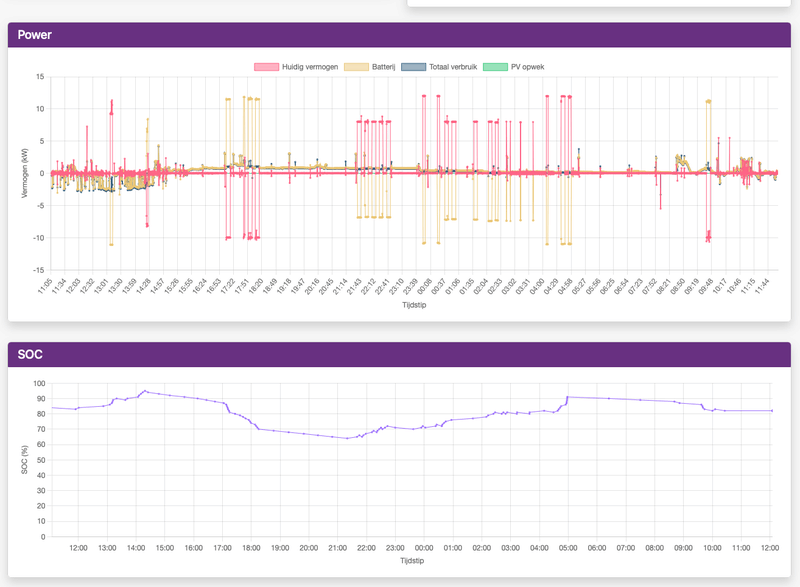The height and width of the screenshot is (587, 800).
Task: Click the 14:00 tick on SOC chart
Action: (136, 548)
